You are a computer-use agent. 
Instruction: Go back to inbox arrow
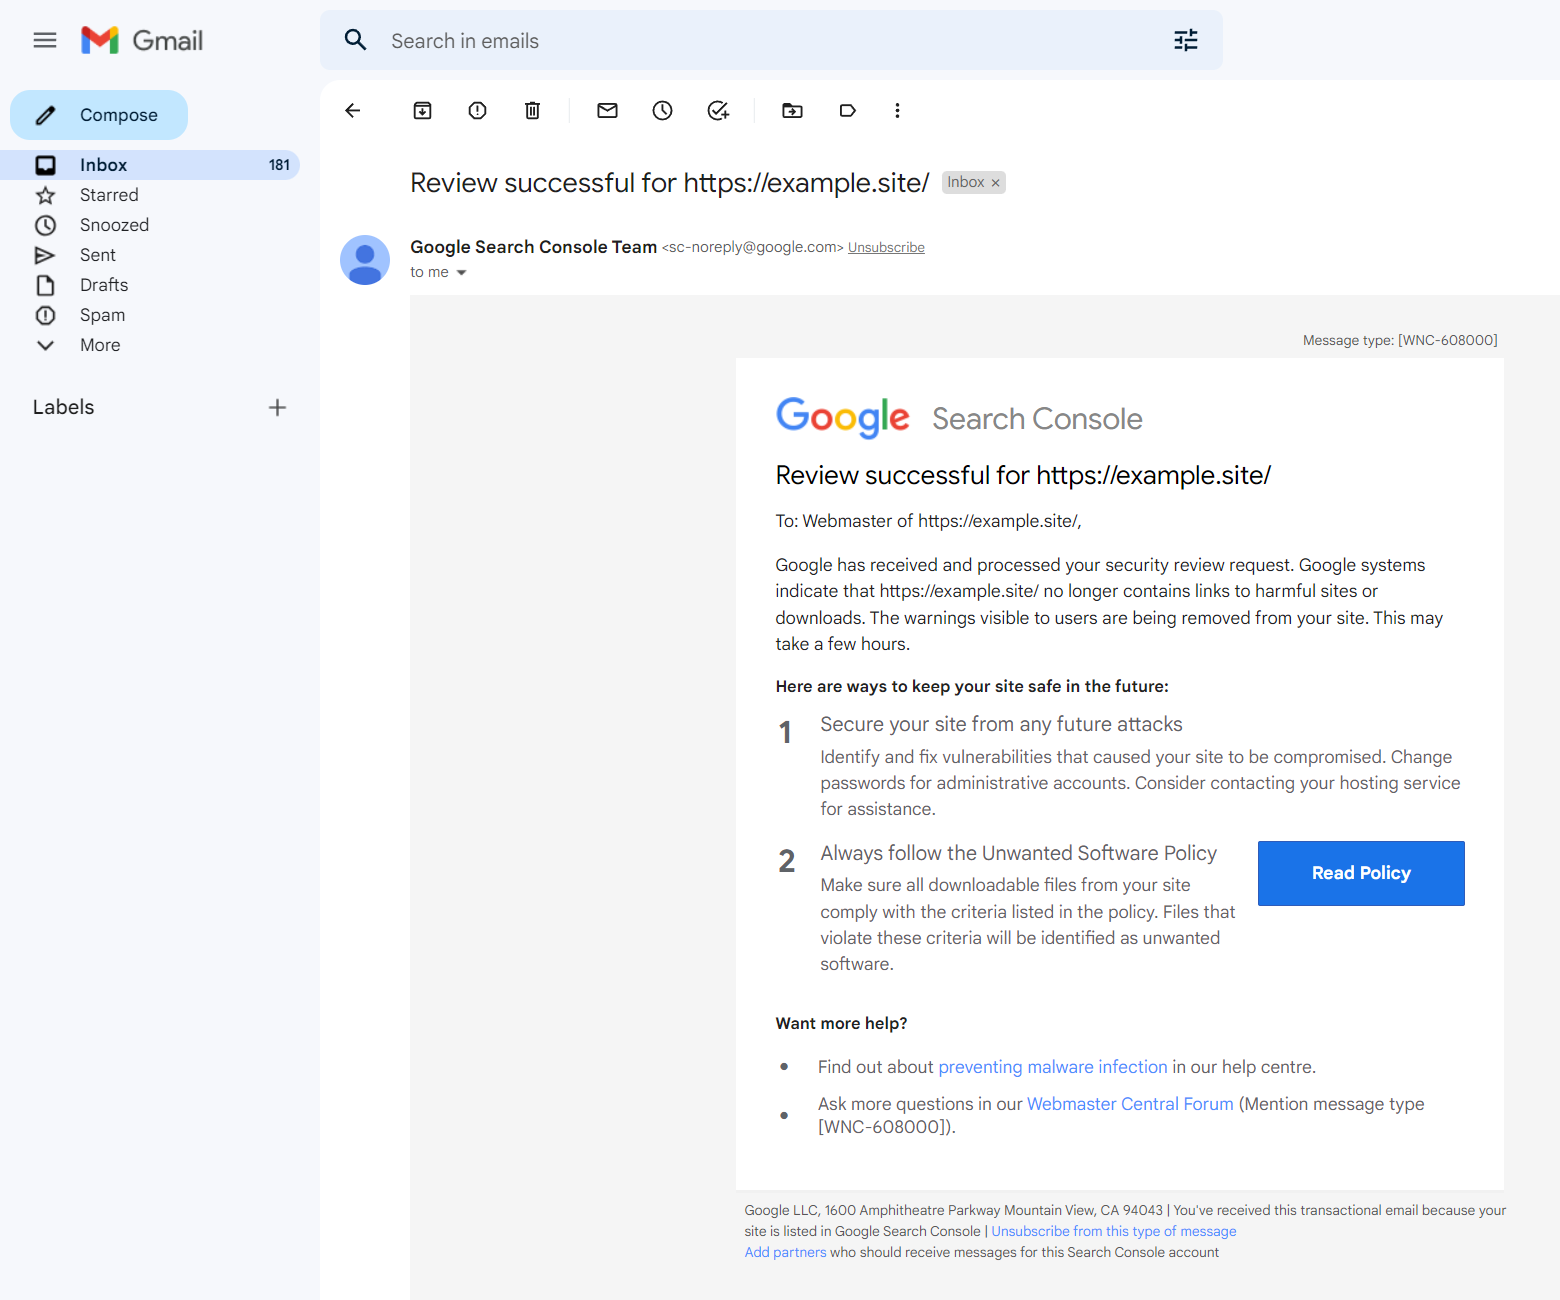coord(352,110)
